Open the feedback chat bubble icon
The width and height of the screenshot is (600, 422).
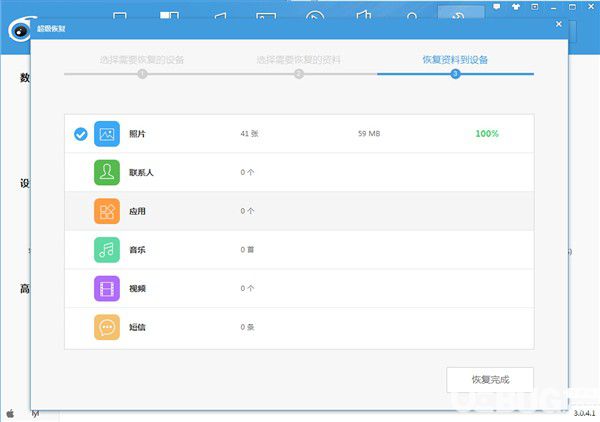[x=497, y=7]
